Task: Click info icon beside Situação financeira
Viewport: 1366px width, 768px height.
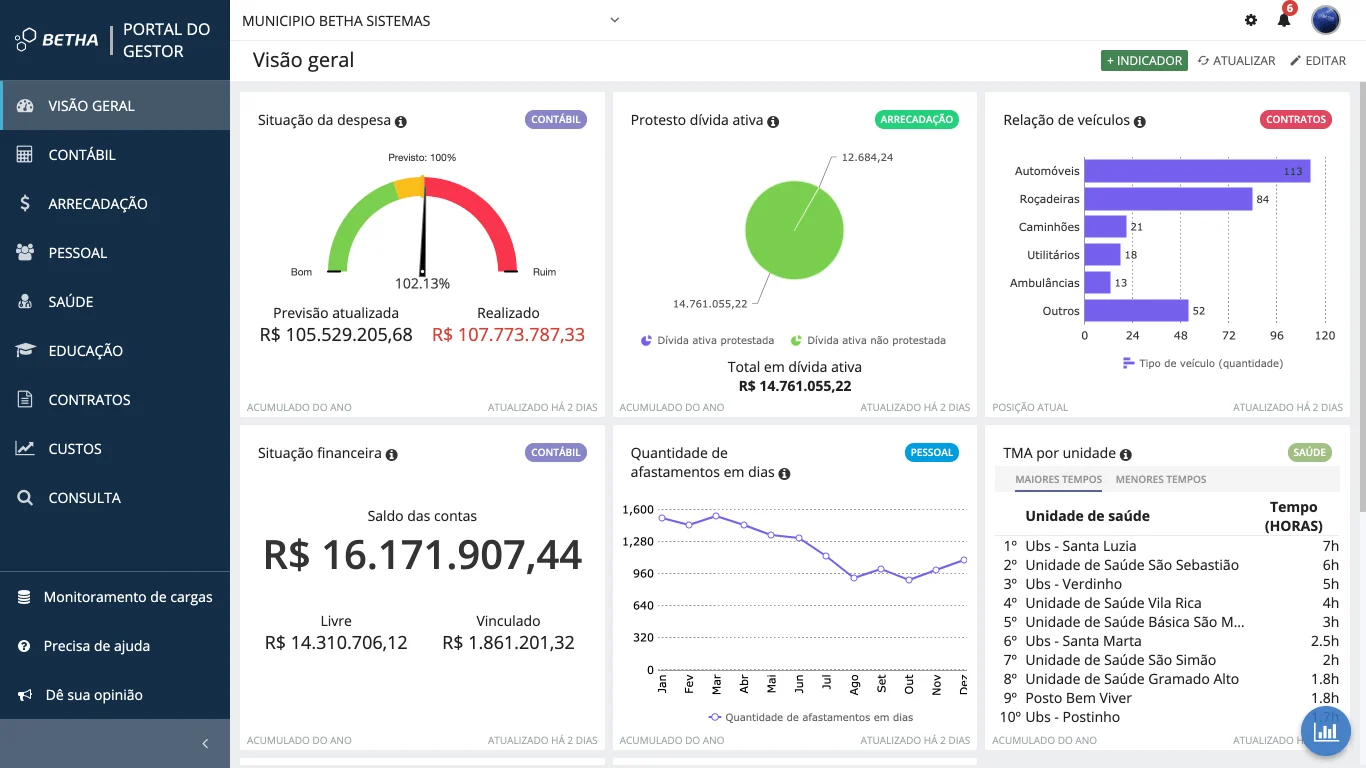Action: pyautogui.click(x=392, y=455)
